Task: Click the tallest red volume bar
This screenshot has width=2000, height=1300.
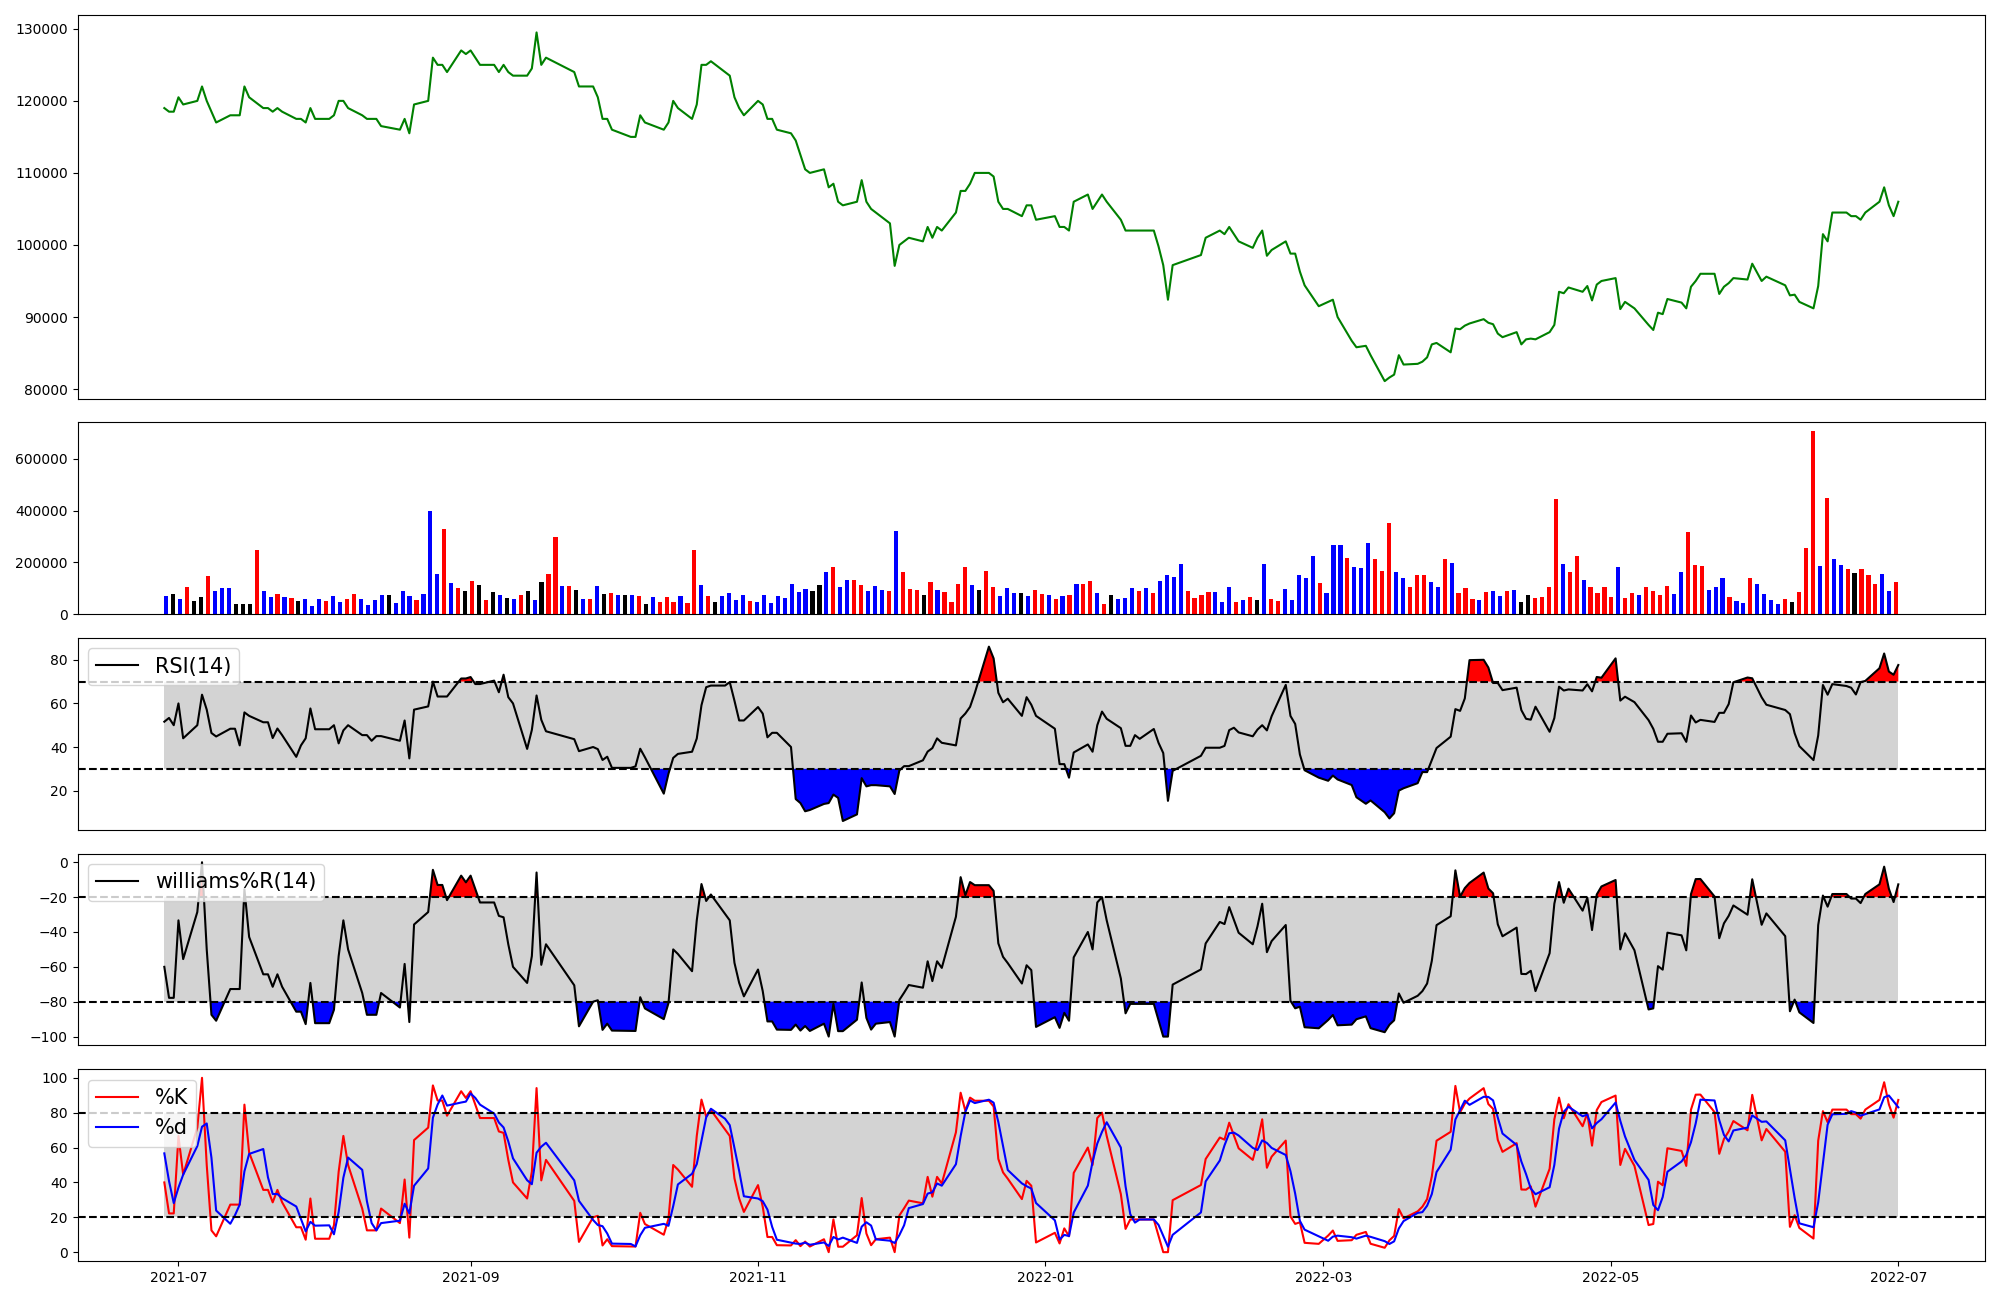Action: coord(1813,522)
